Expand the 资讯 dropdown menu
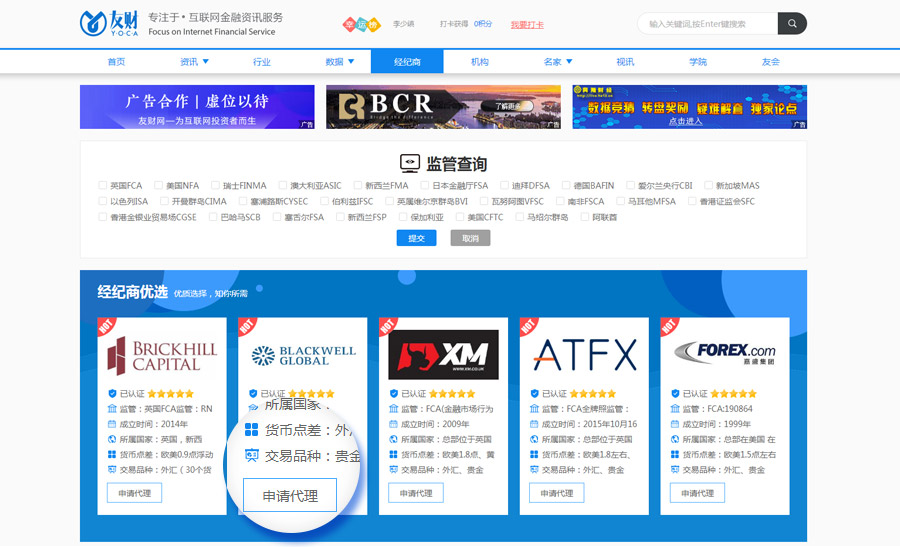The image size is (900, 547). (194, 62)
